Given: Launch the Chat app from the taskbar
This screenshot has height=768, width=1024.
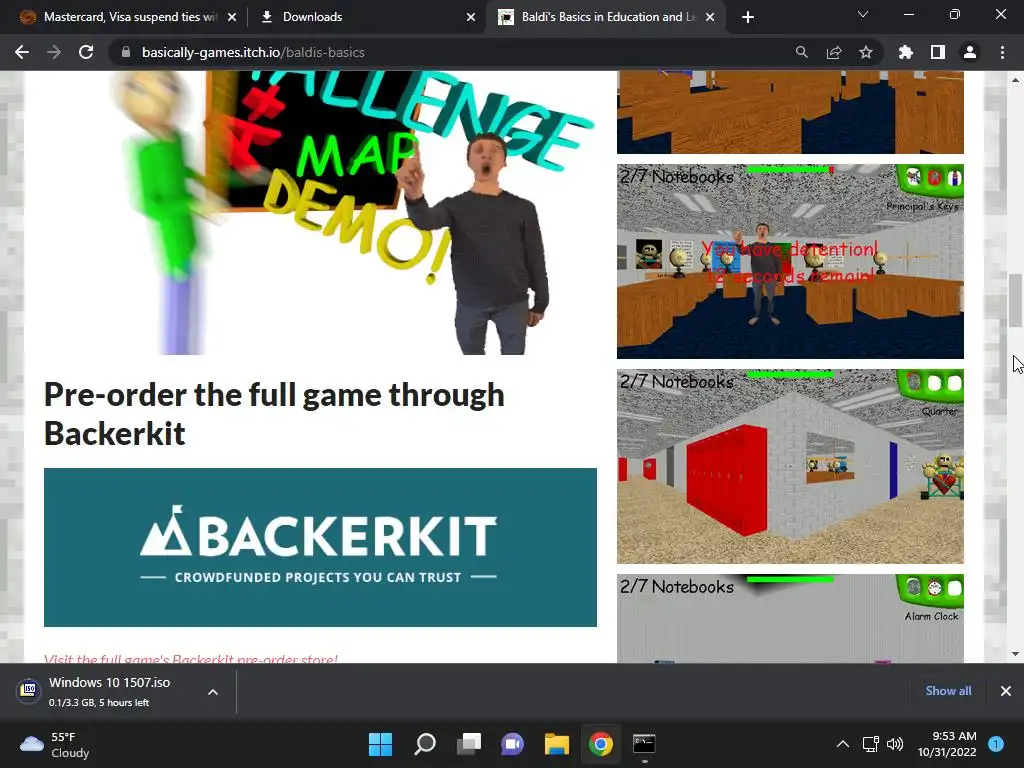Looking at the screenshot, I should (513, 744).
